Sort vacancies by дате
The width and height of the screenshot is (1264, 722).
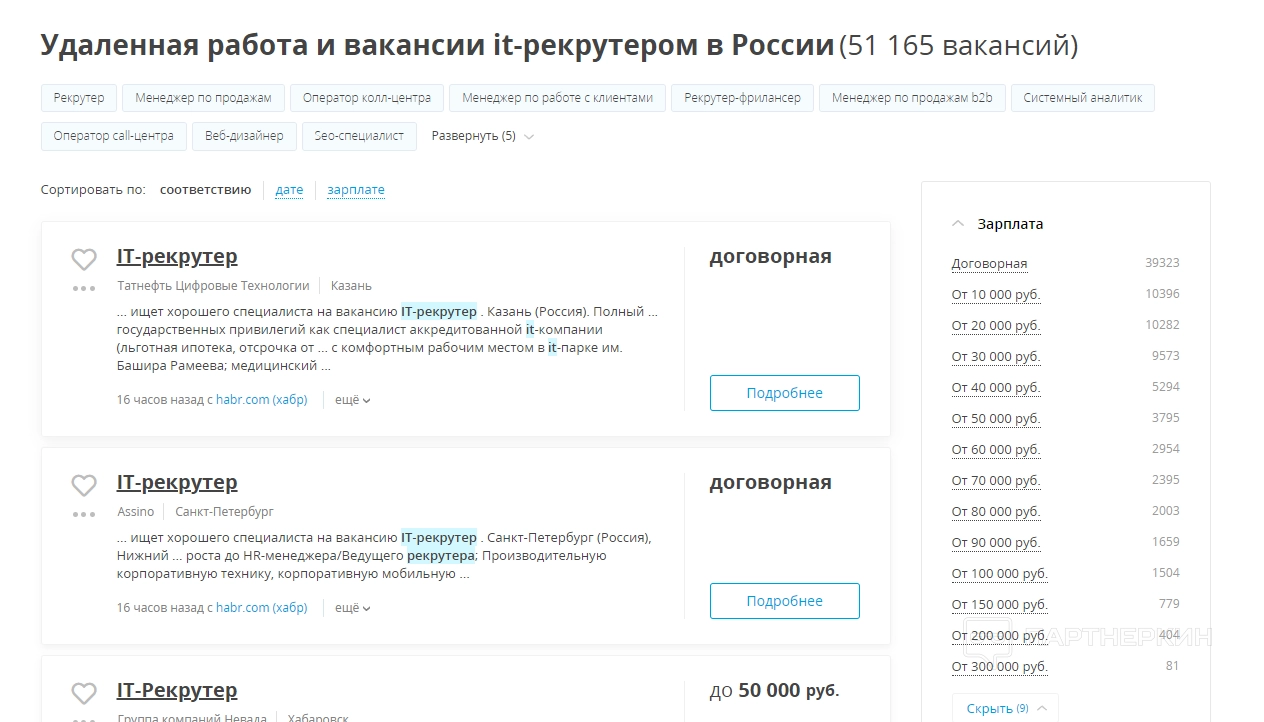point(289,190)
